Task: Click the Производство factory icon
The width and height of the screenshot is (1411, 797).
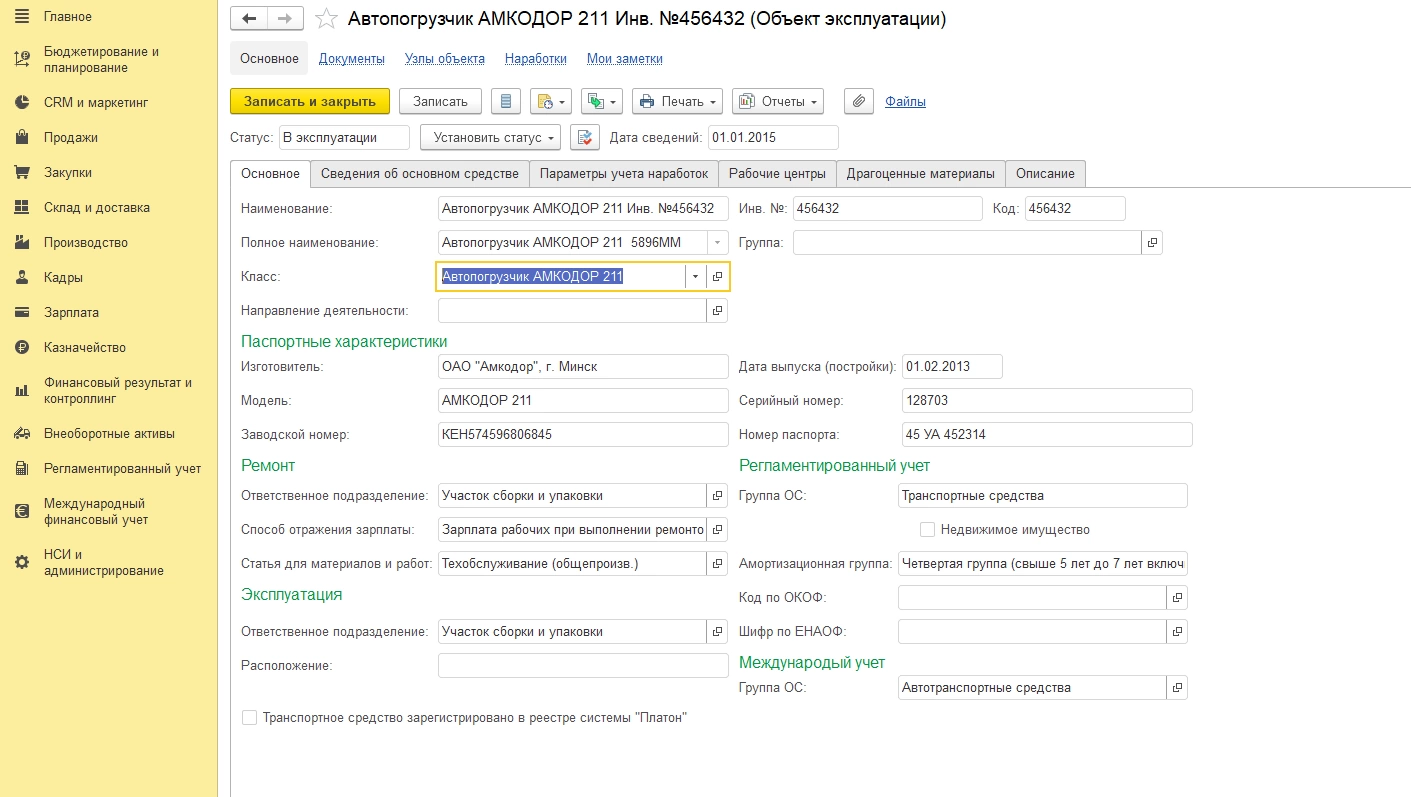Action: coord(22,242)
